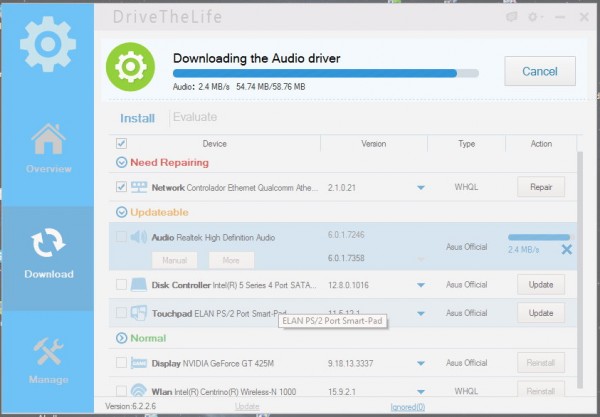Collapse the Updateable group
The image size is (600, 417).
pos(121,212)
